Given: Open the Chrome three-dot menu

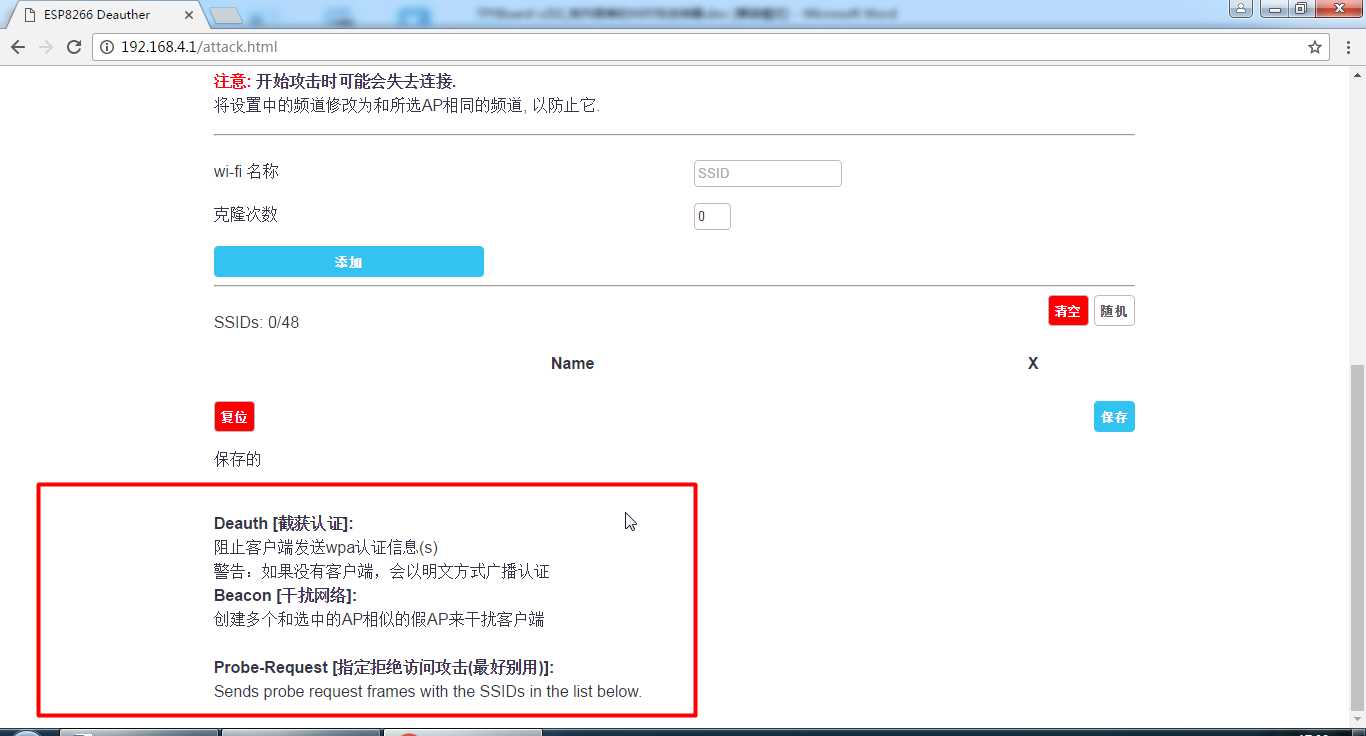Looking at the screenshot, I should pyautogui.click(x=1347, y=47).
